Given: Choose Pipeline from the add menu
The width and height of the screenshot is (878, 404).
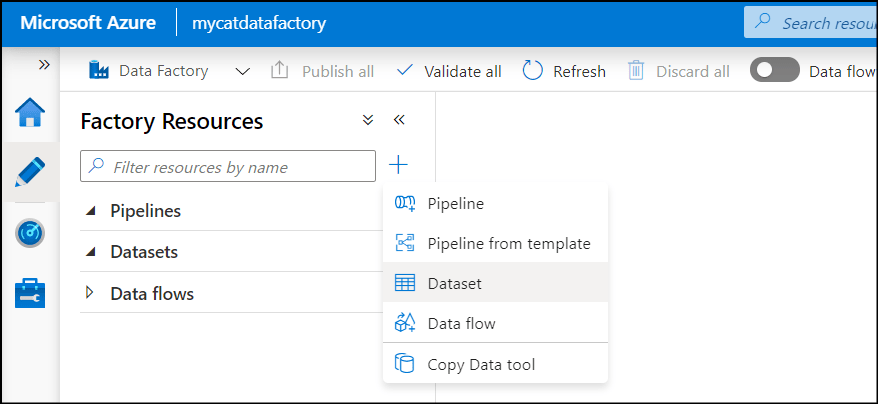Looking at the screenshot, I should click(495, 203).
